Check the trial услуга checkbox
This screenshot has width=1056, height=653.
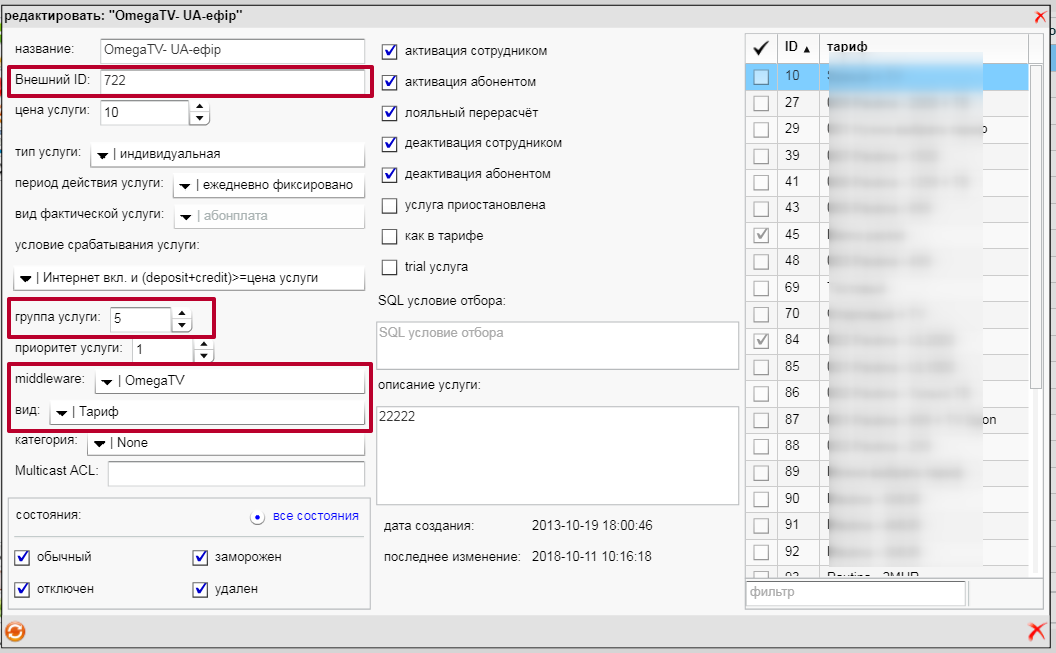pyautogui.click(x=390, y=267)
